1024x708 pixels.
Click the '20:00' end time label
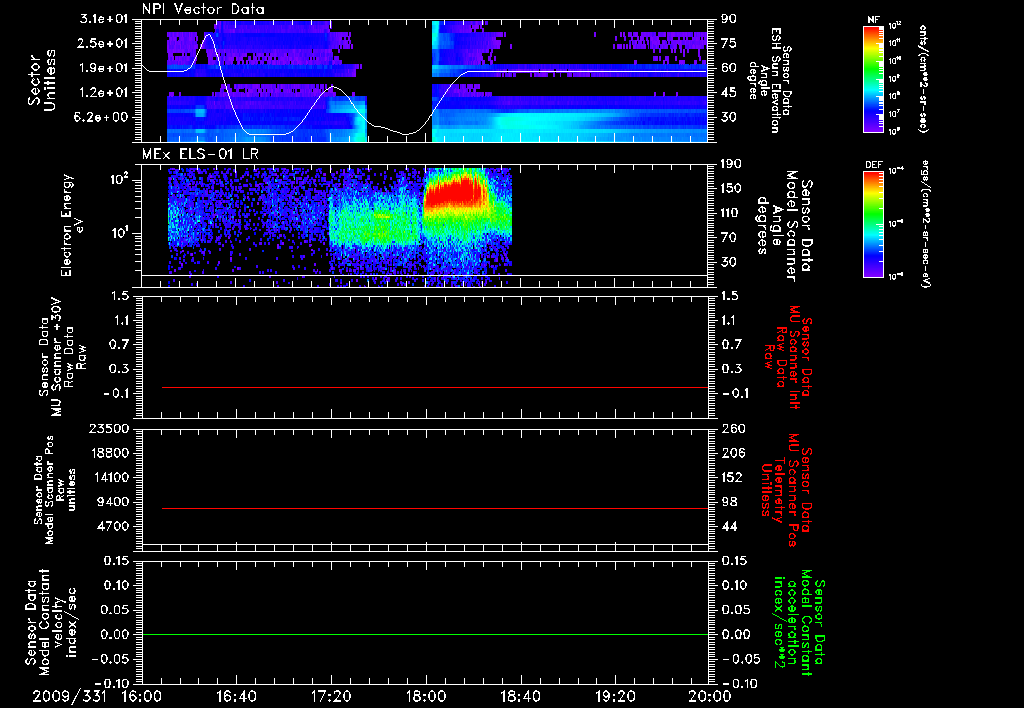pyautogui.click(x=710, y=696)
